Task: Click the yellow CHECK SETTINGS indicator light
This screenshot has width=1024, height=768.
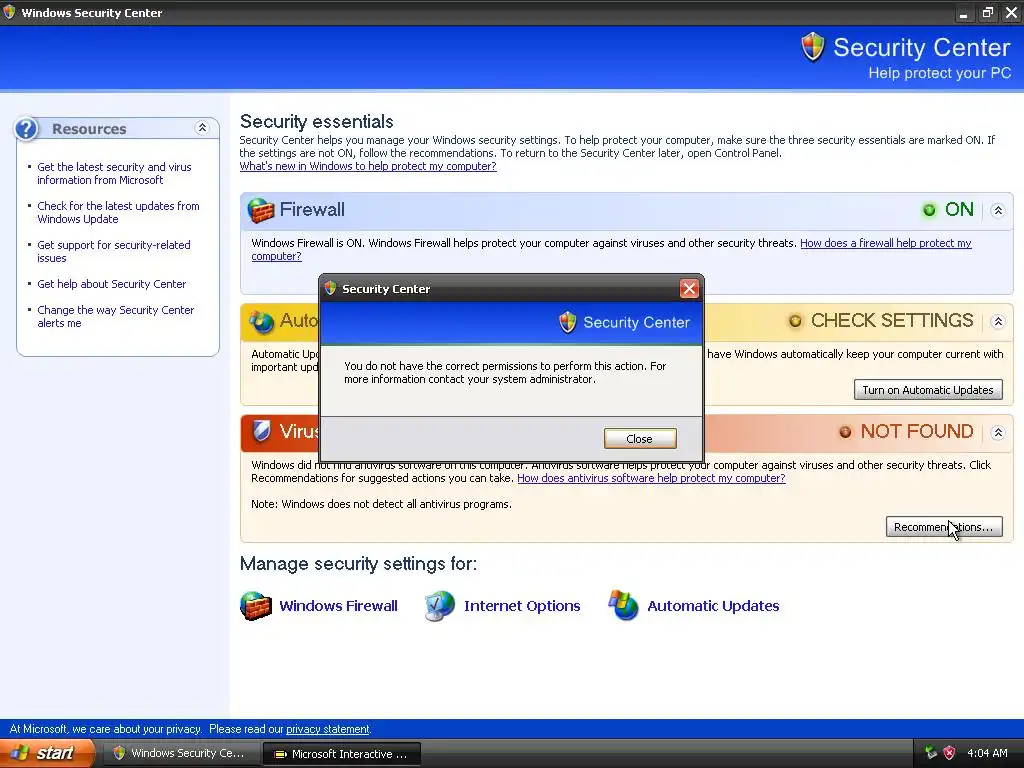Action: (x=795, y=321)
